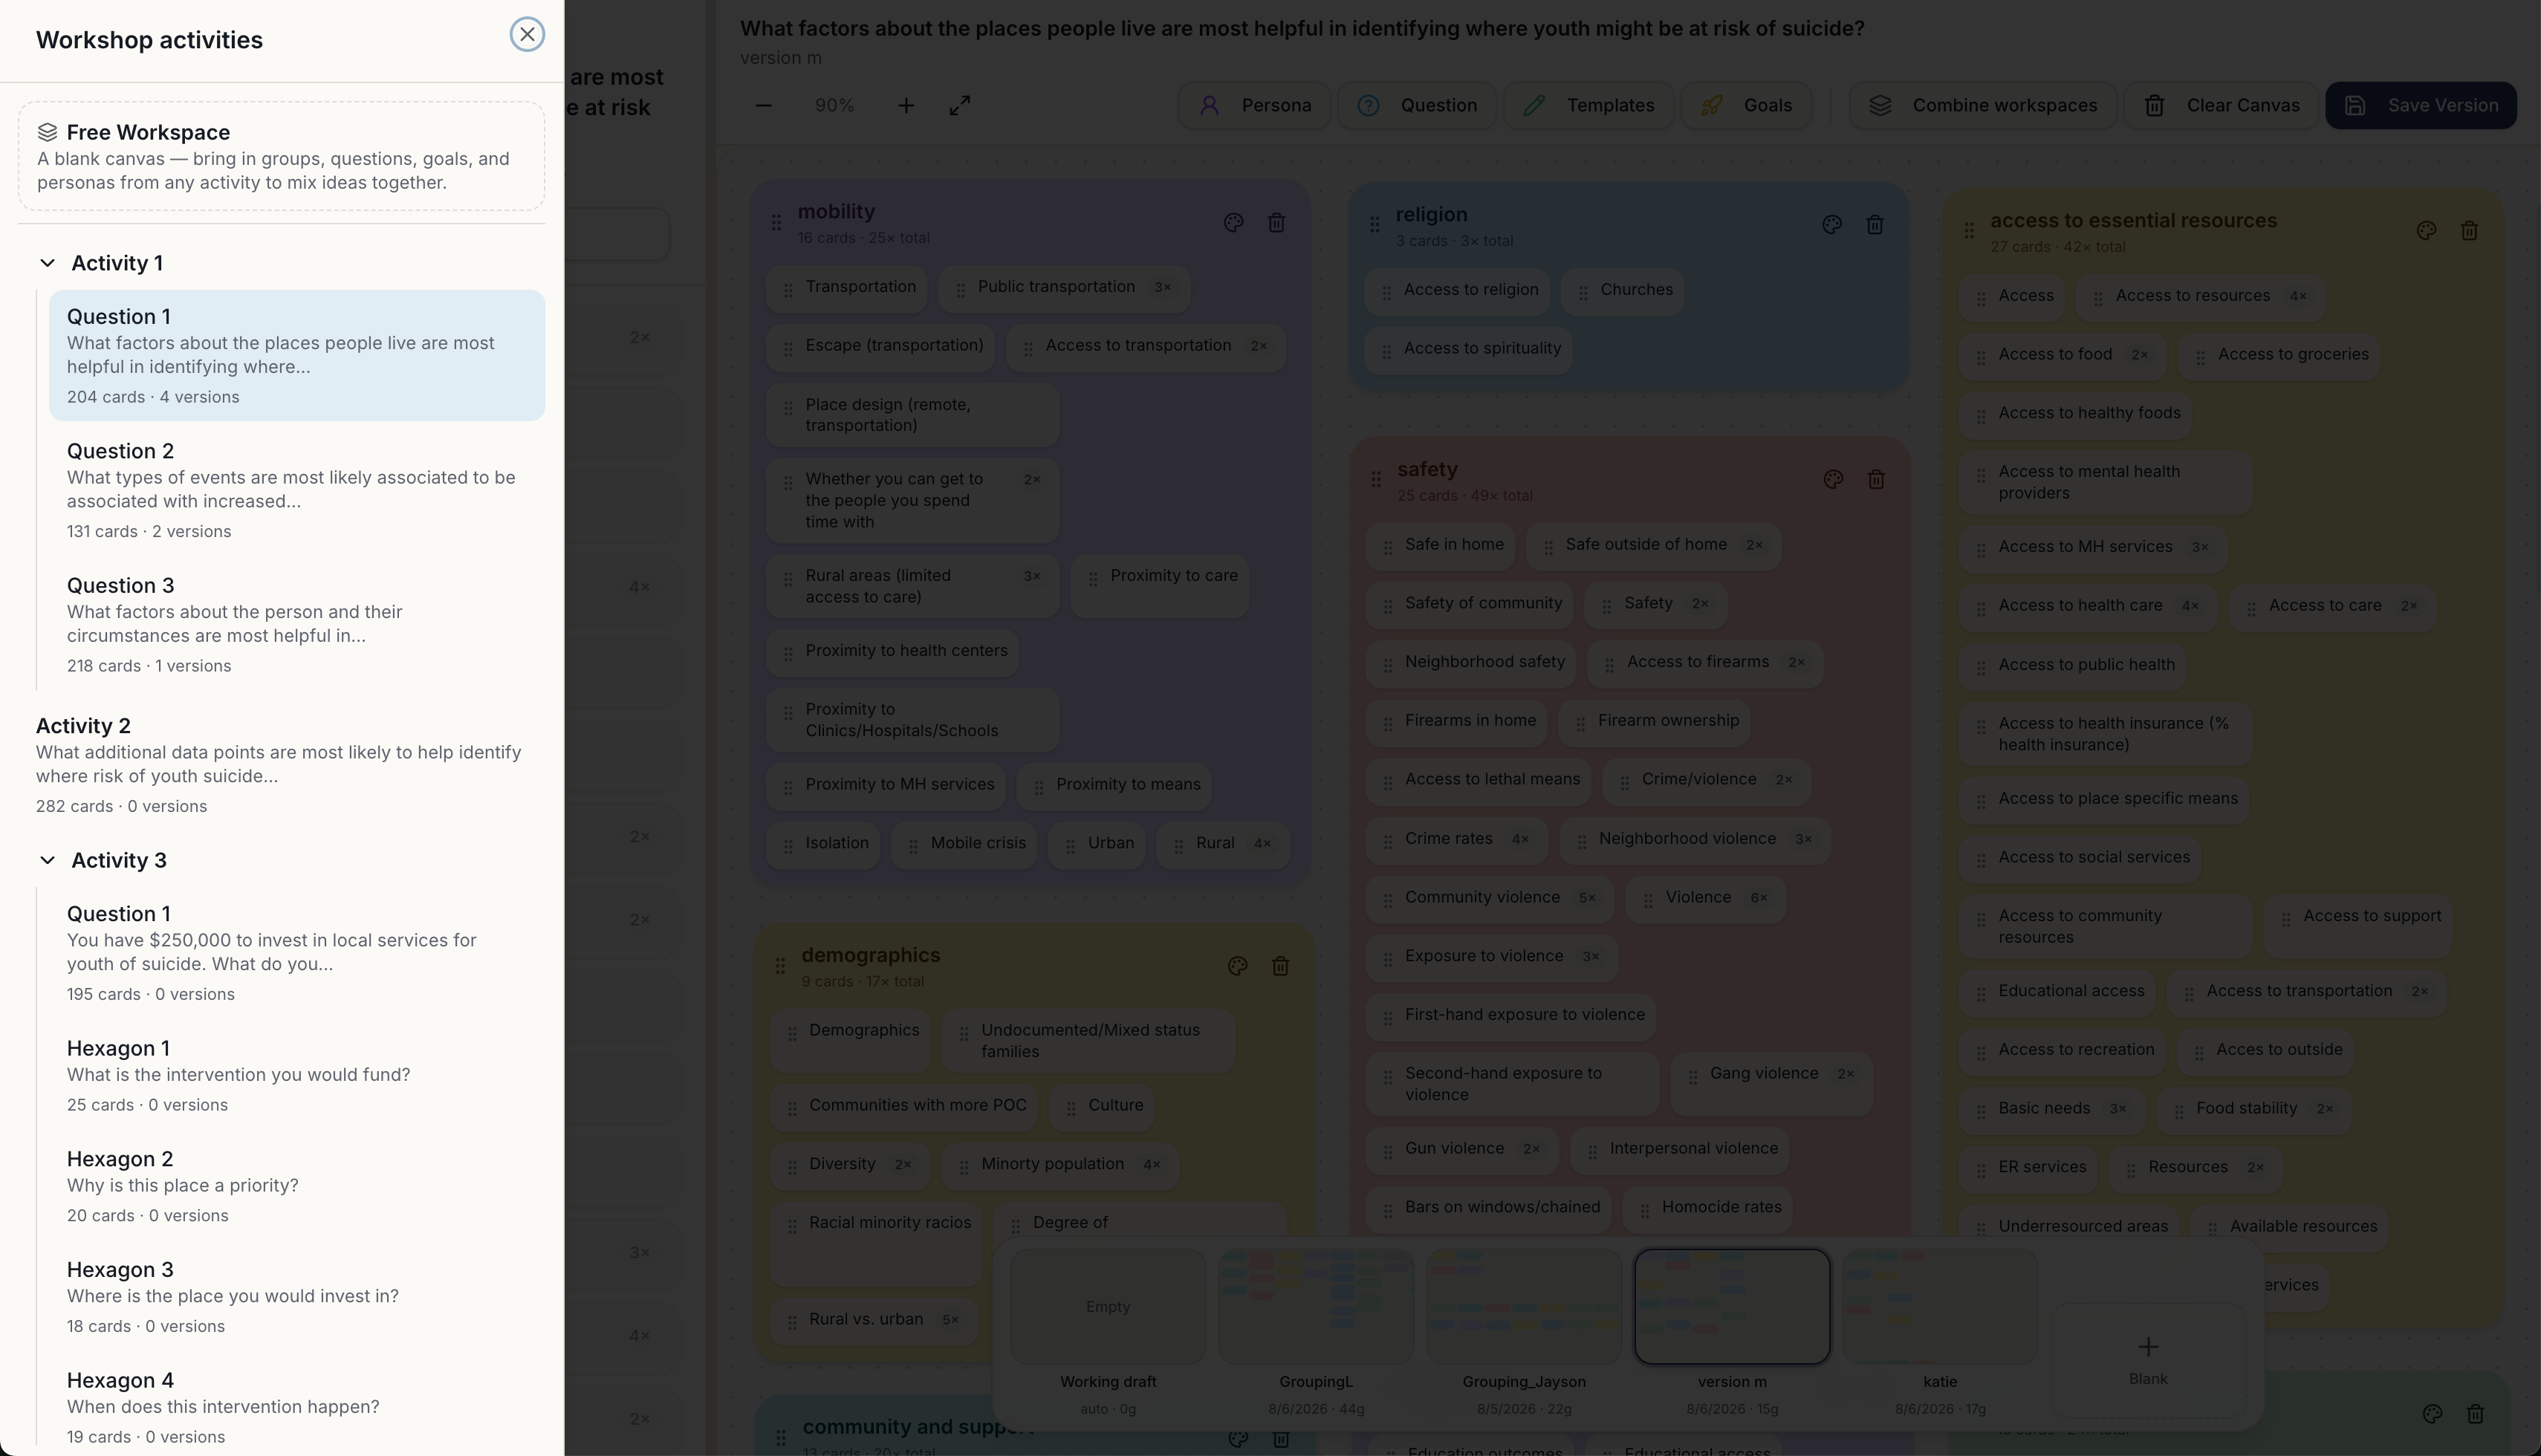Screen dimensions: 2541x1456
Task: Click the Persona toolbar button
Action: pos(1255,105)
